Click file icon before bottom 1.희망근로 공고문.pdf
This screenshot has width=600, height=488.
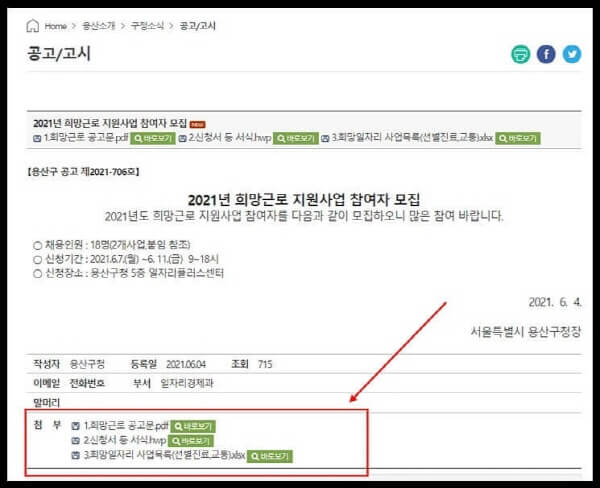[x=76, y=426]
